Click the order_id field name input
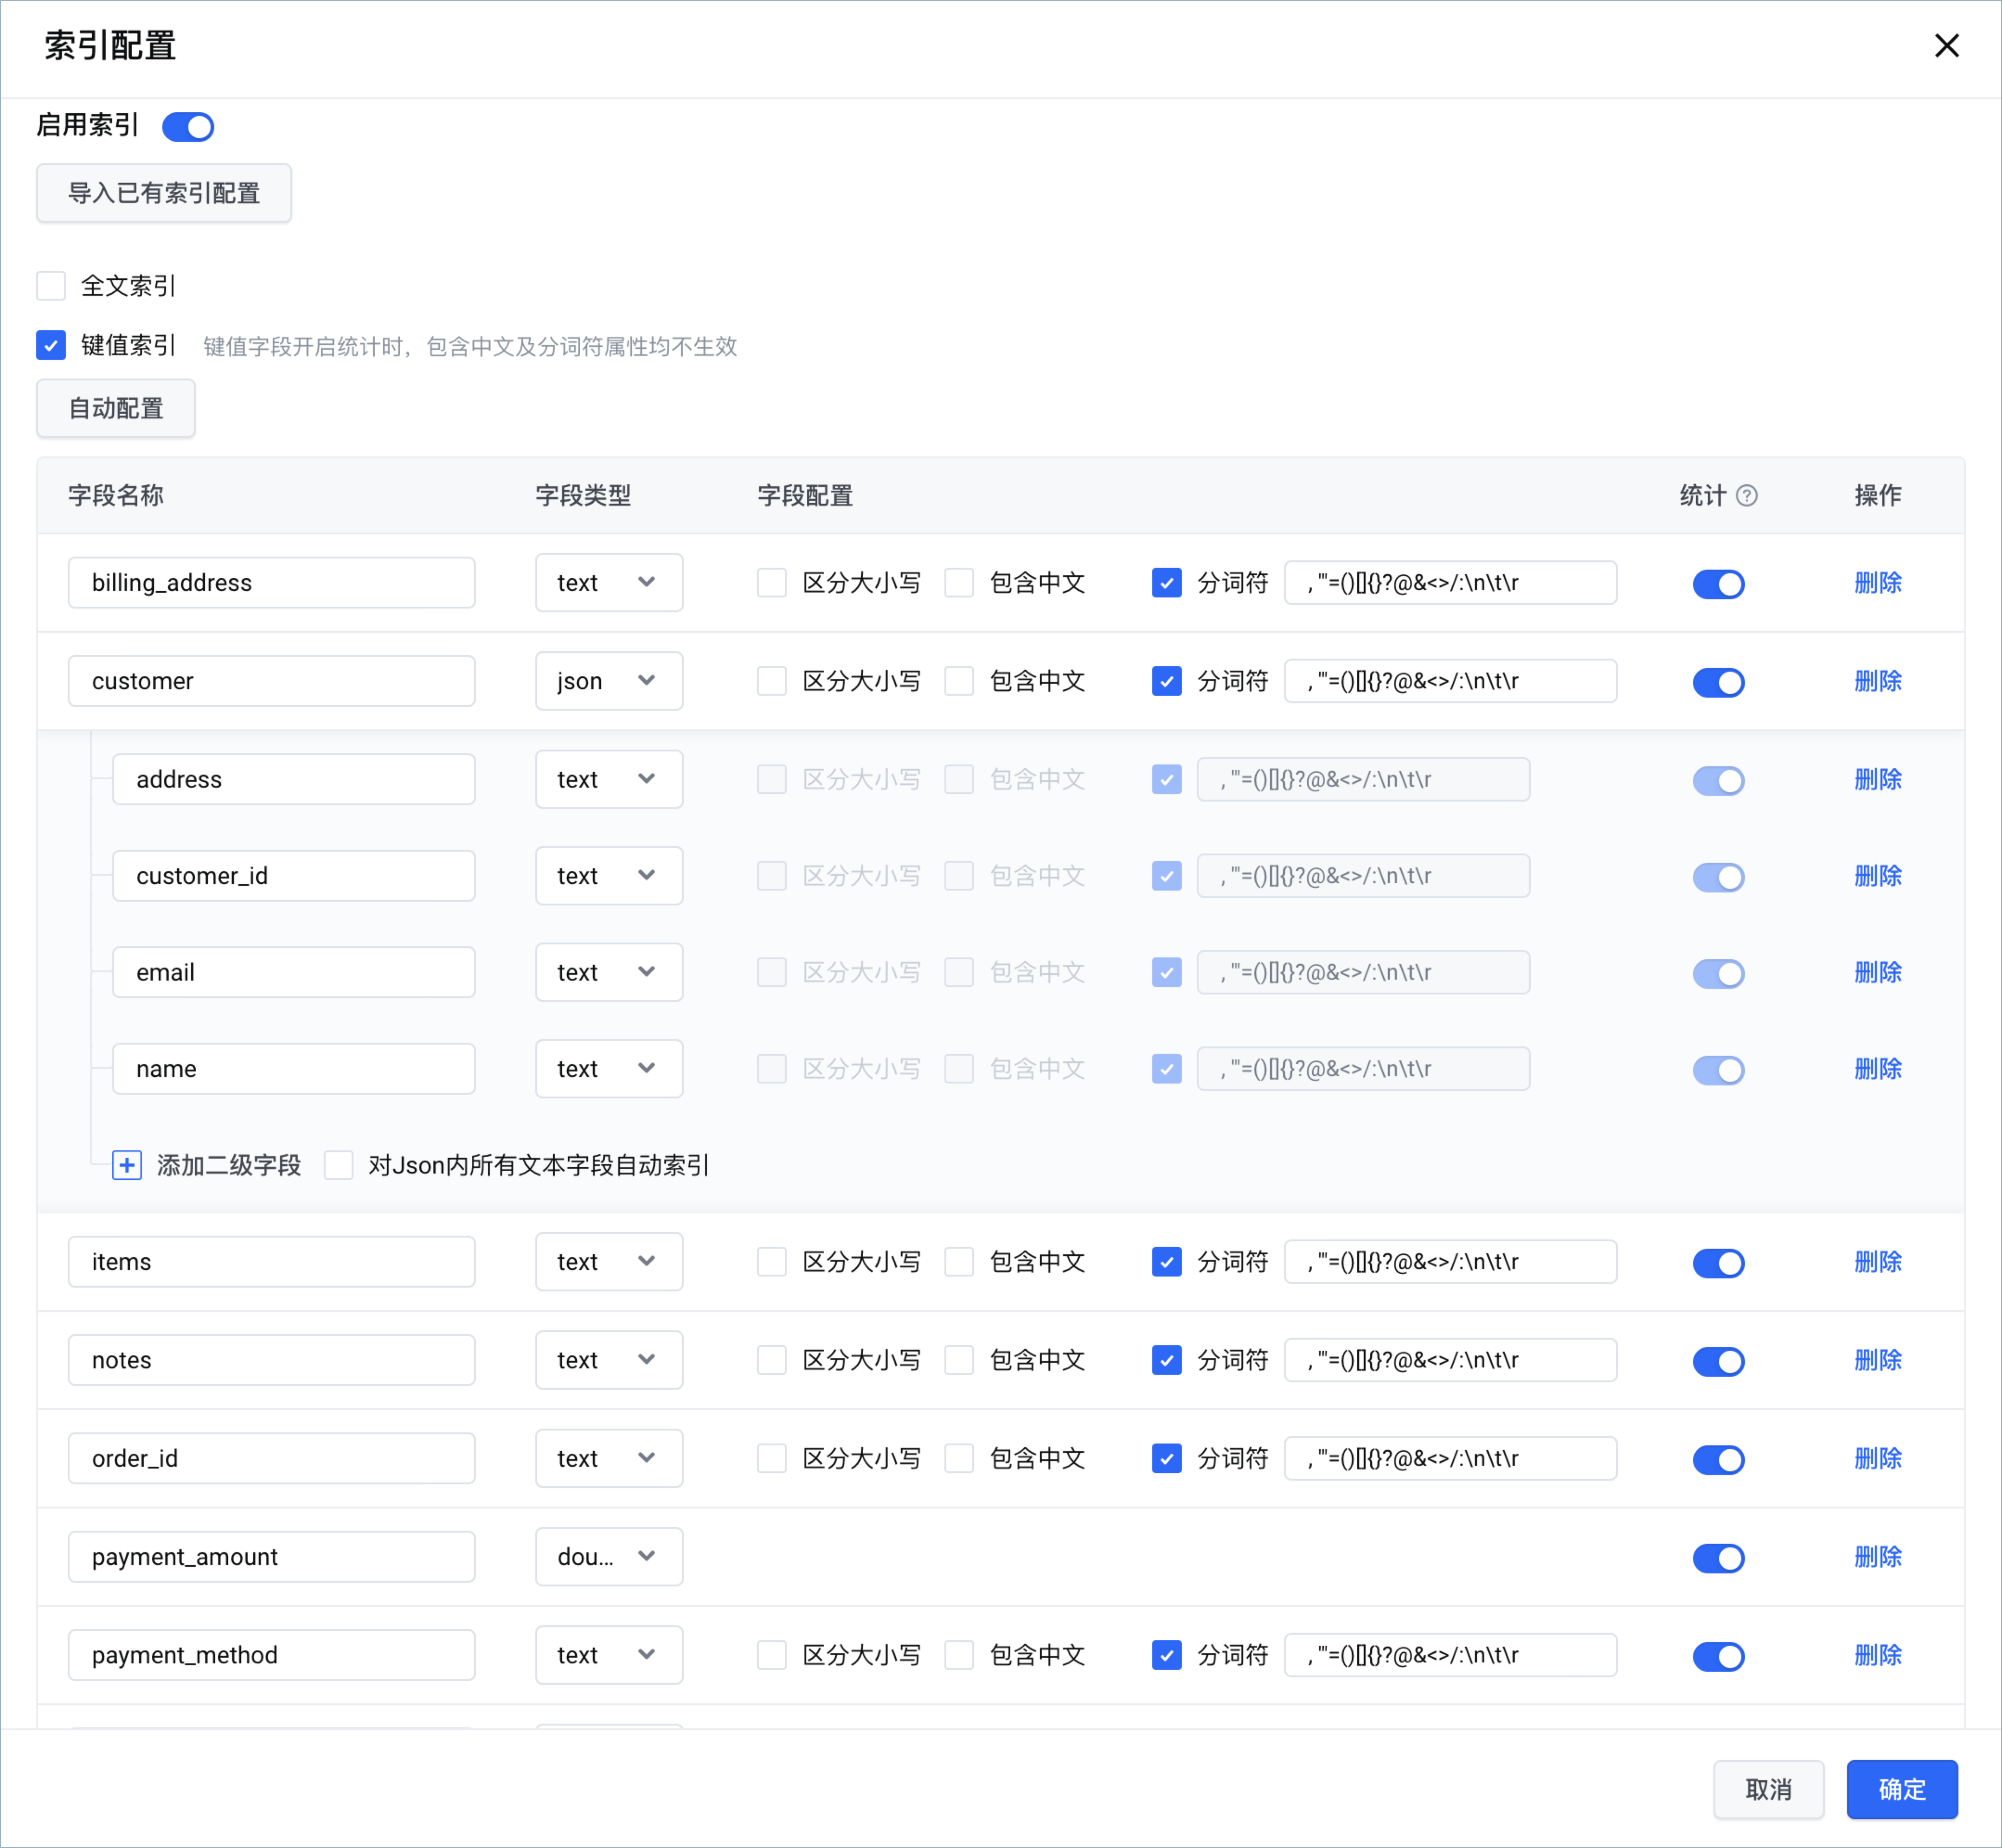This screenshot has height=1848, width=2002. pyautogui.click(x=272, y=1459)
